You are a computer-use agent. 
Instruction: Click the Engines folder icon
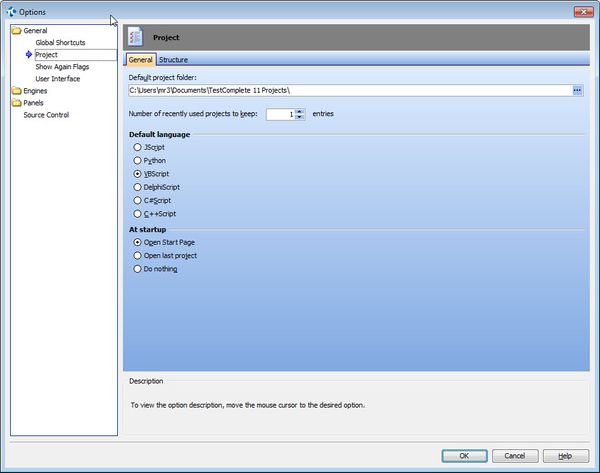coord(16,91)
